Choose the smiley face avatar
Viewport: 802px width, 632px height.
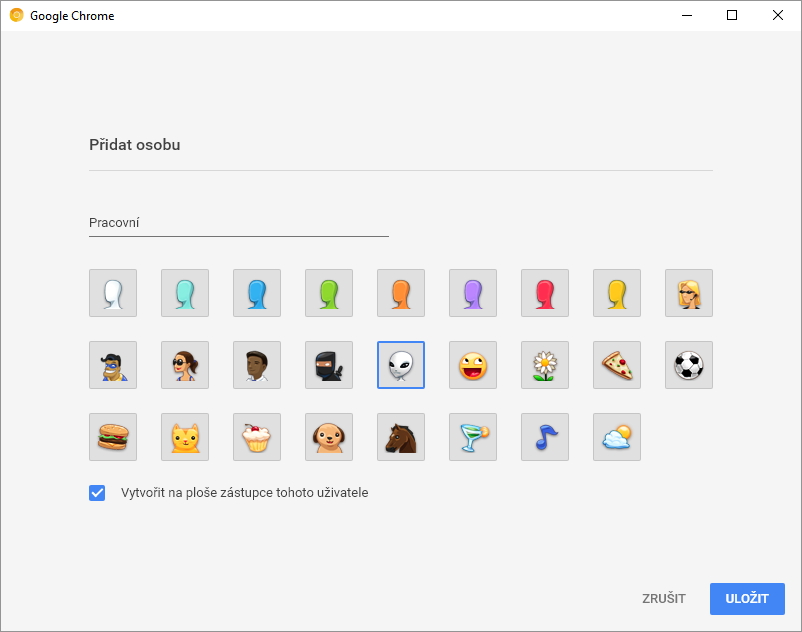coord(473,365)
